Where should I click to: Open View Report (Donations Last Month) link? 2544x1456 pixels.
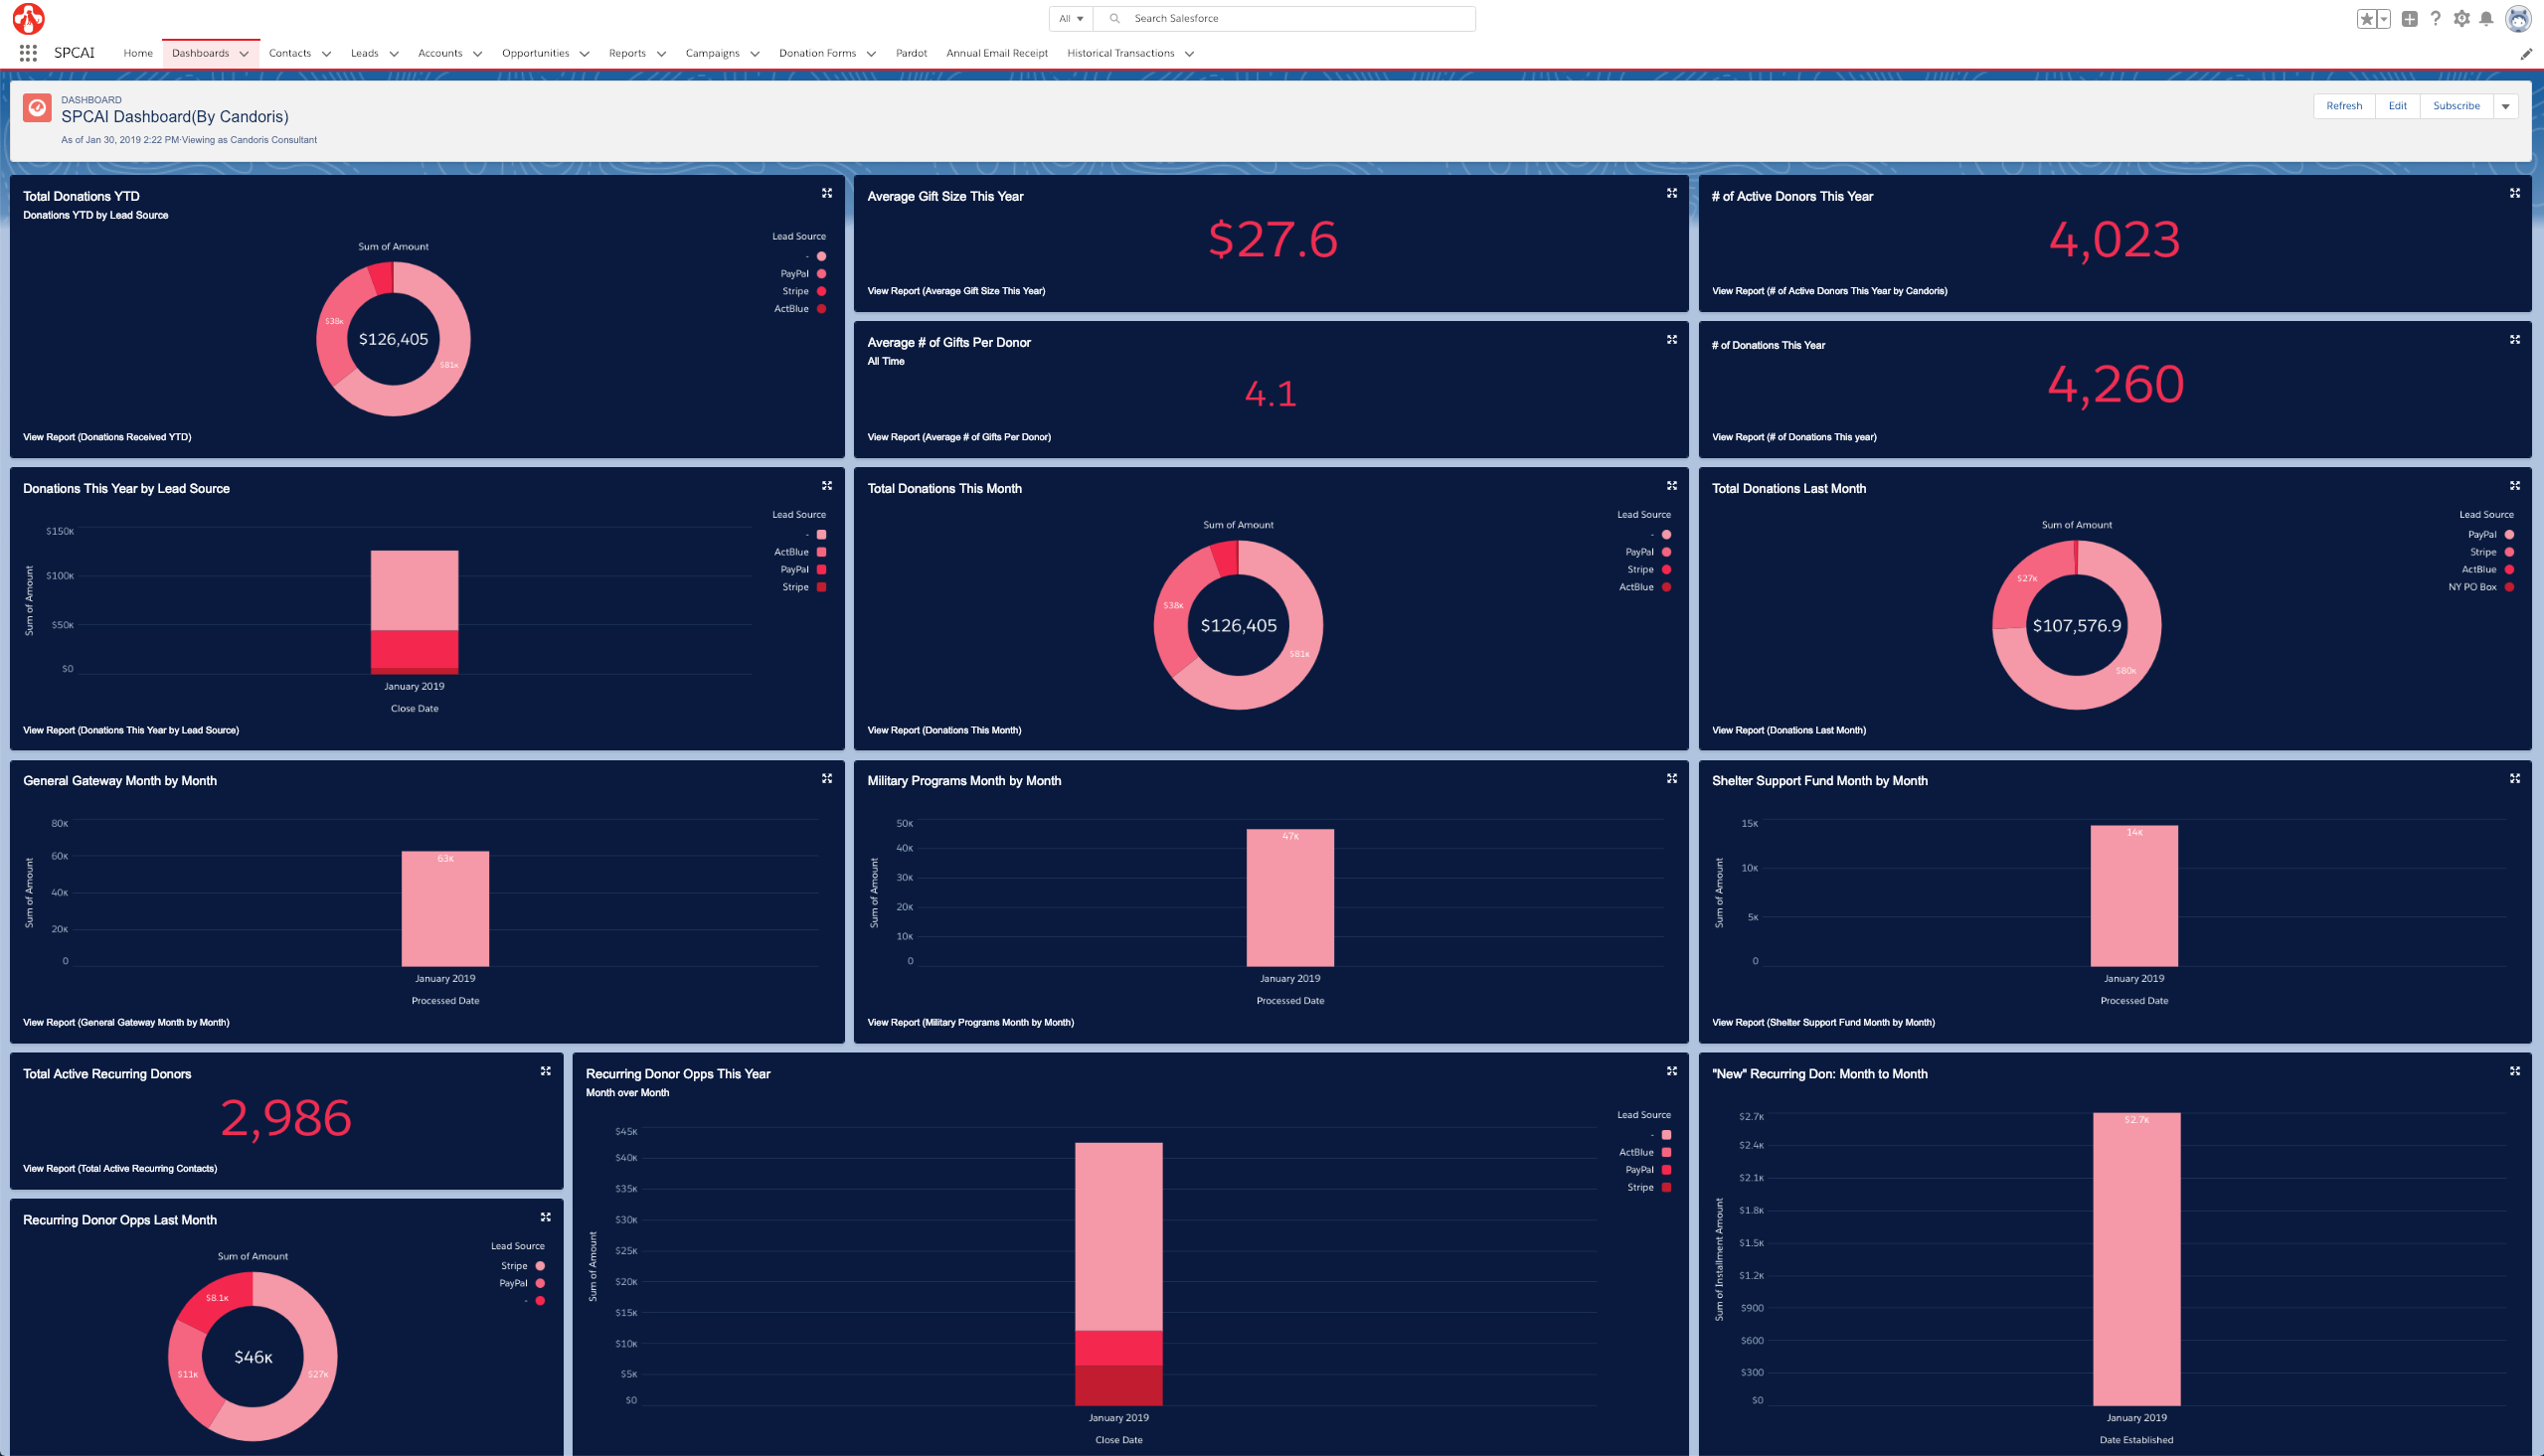1788,730
